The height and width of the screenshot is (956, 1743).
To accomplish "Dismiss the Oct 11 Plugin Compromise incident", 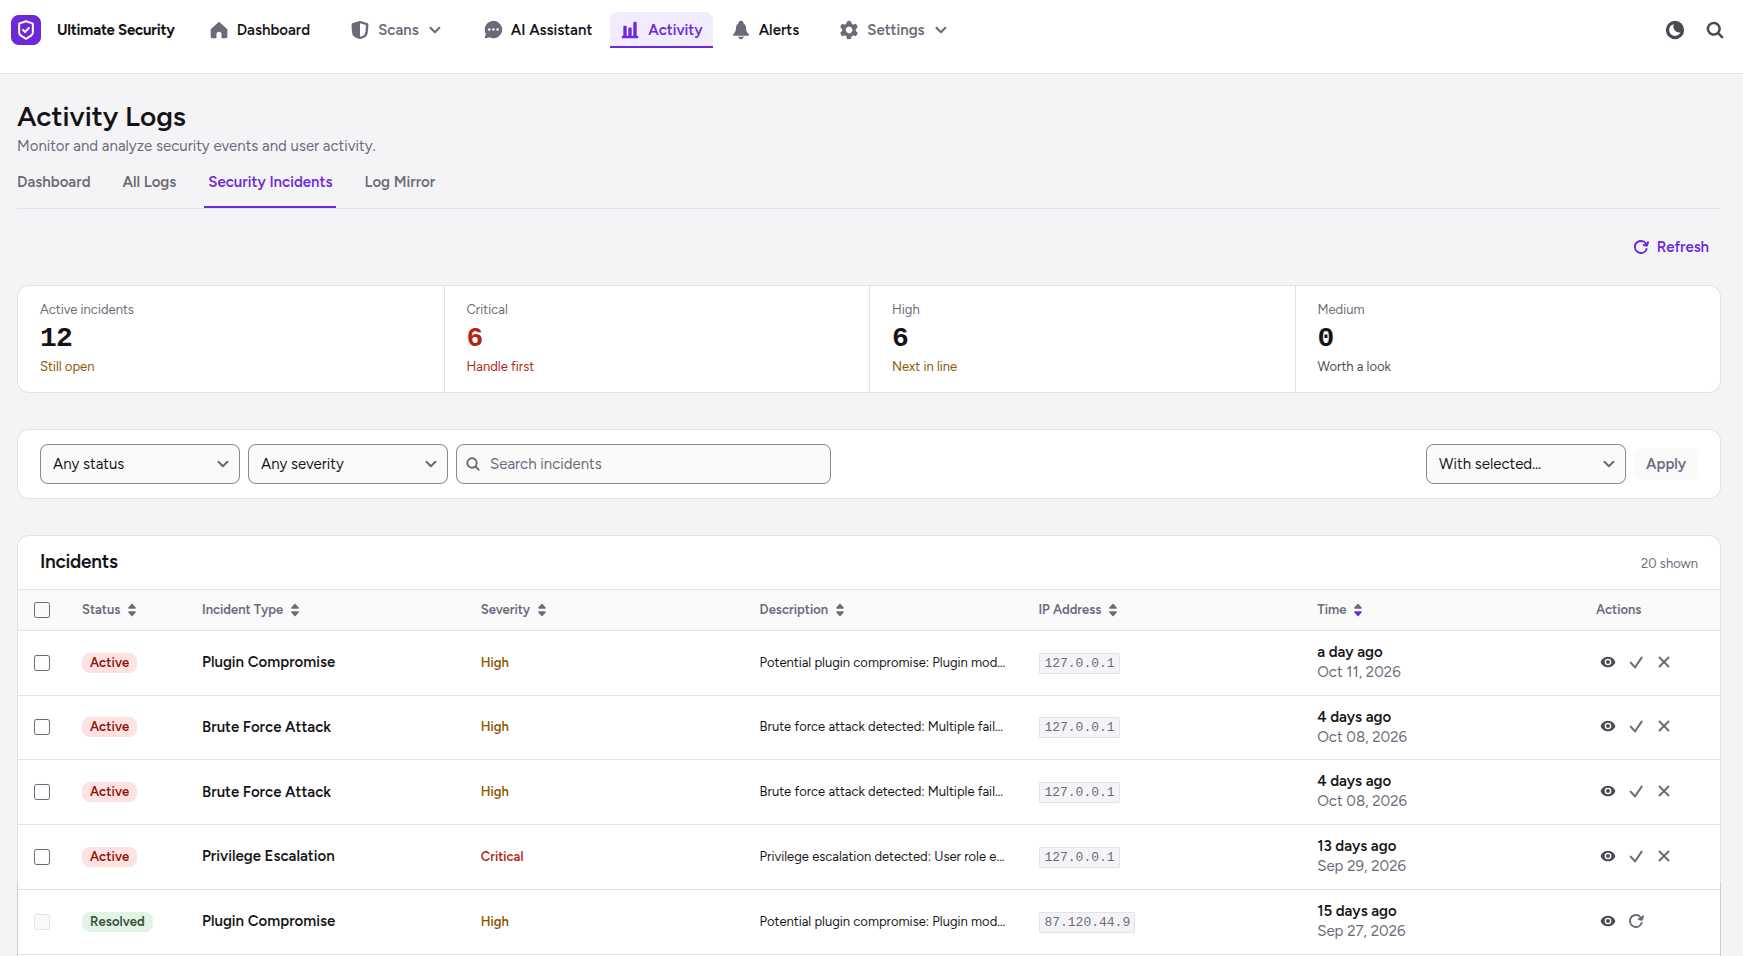I will click(x=1664, y=662).
